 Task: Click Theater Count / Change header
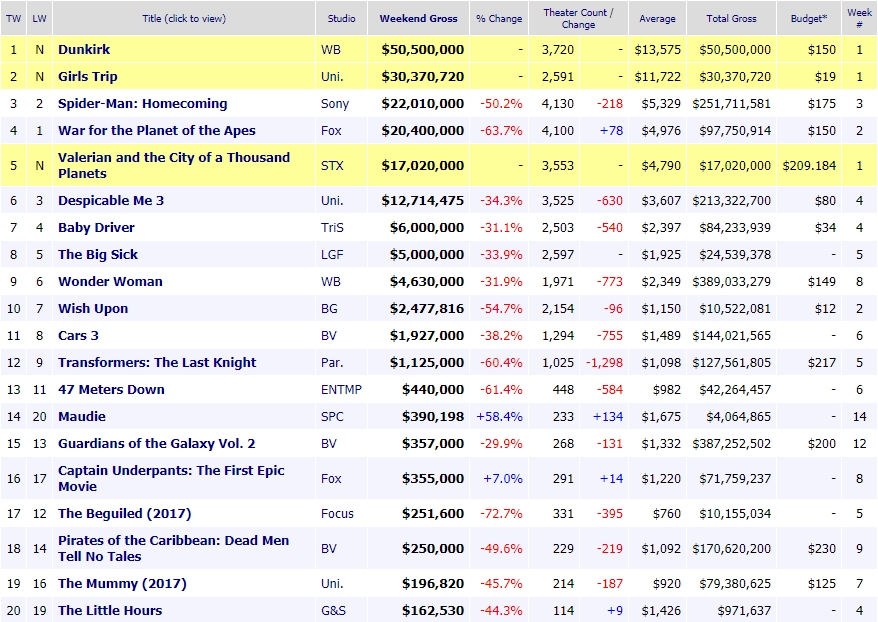click(578, 18)
